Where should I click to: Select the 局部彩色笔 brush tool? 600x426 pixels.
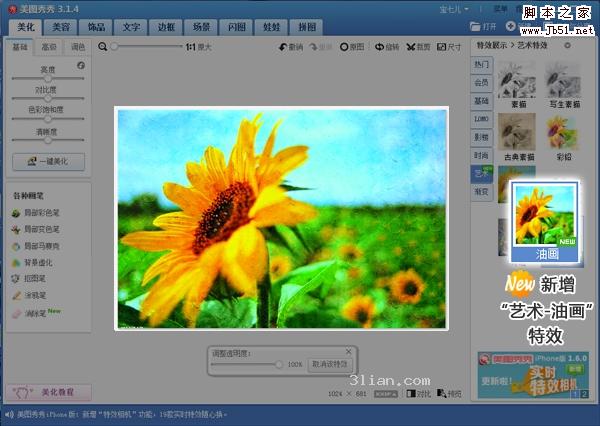(x=36, y=213)
